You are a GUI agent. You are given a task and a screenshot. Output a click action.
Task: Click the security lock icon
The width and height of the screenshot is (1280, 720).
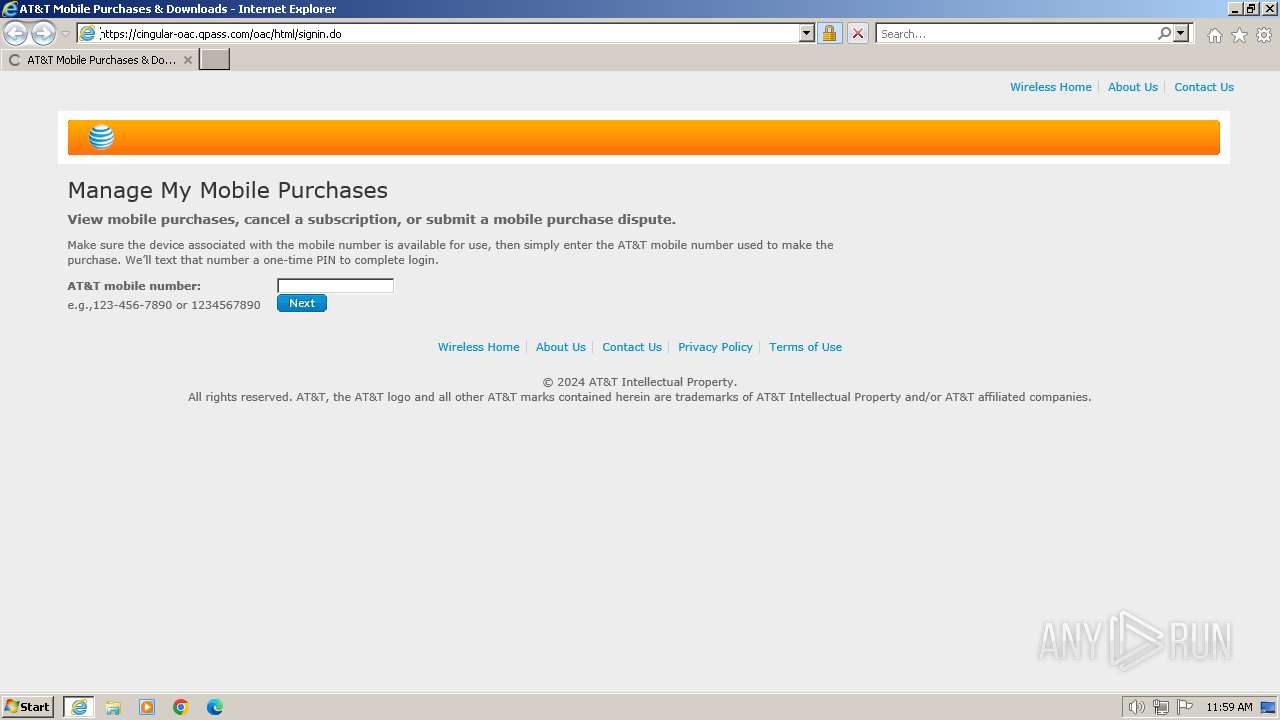[x=829, y=33]
